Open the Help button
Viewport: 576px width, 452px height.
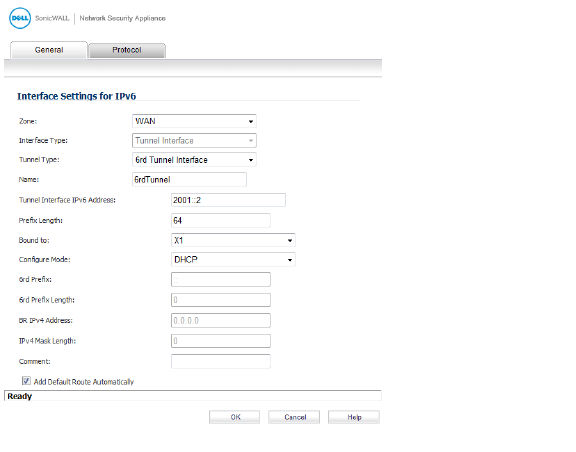click(354, 417)
